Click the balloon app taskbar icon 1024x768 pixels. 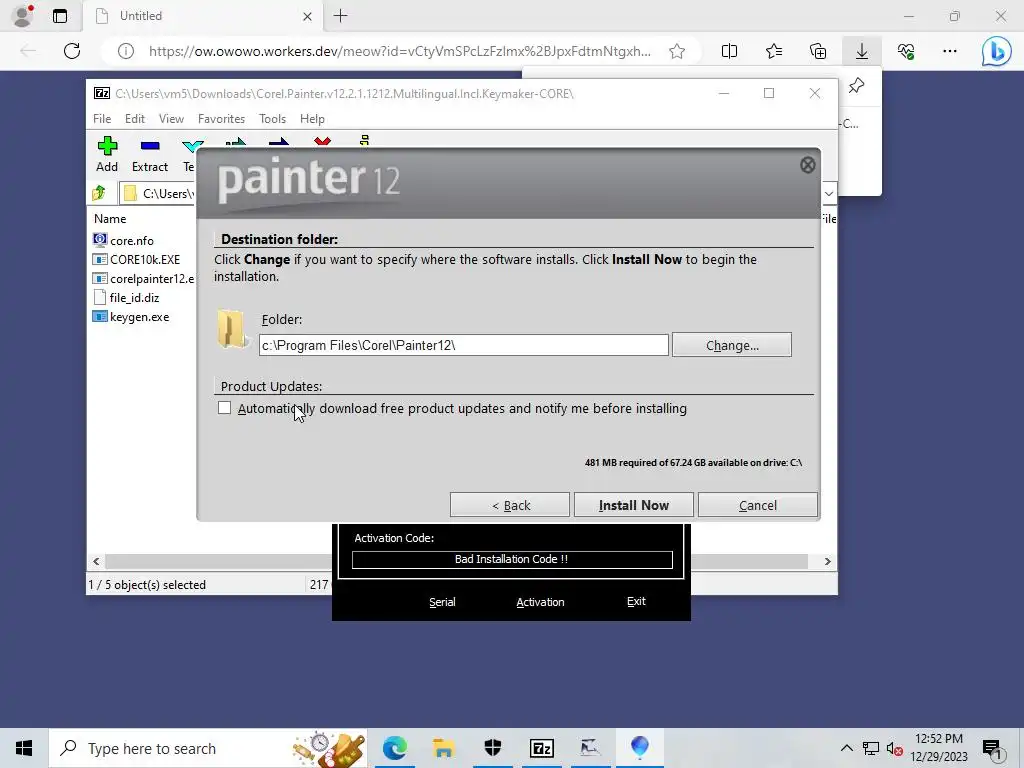coord(639,748)
